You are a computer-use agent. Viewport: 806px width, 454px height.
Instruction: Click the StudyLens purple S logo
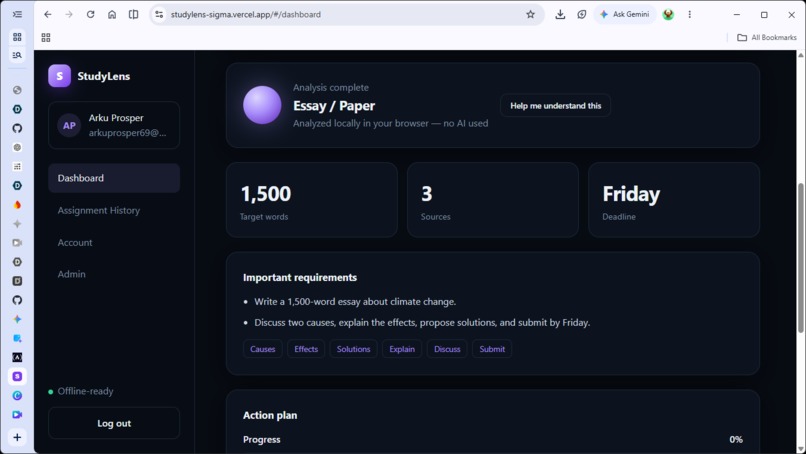pos(60,76)
